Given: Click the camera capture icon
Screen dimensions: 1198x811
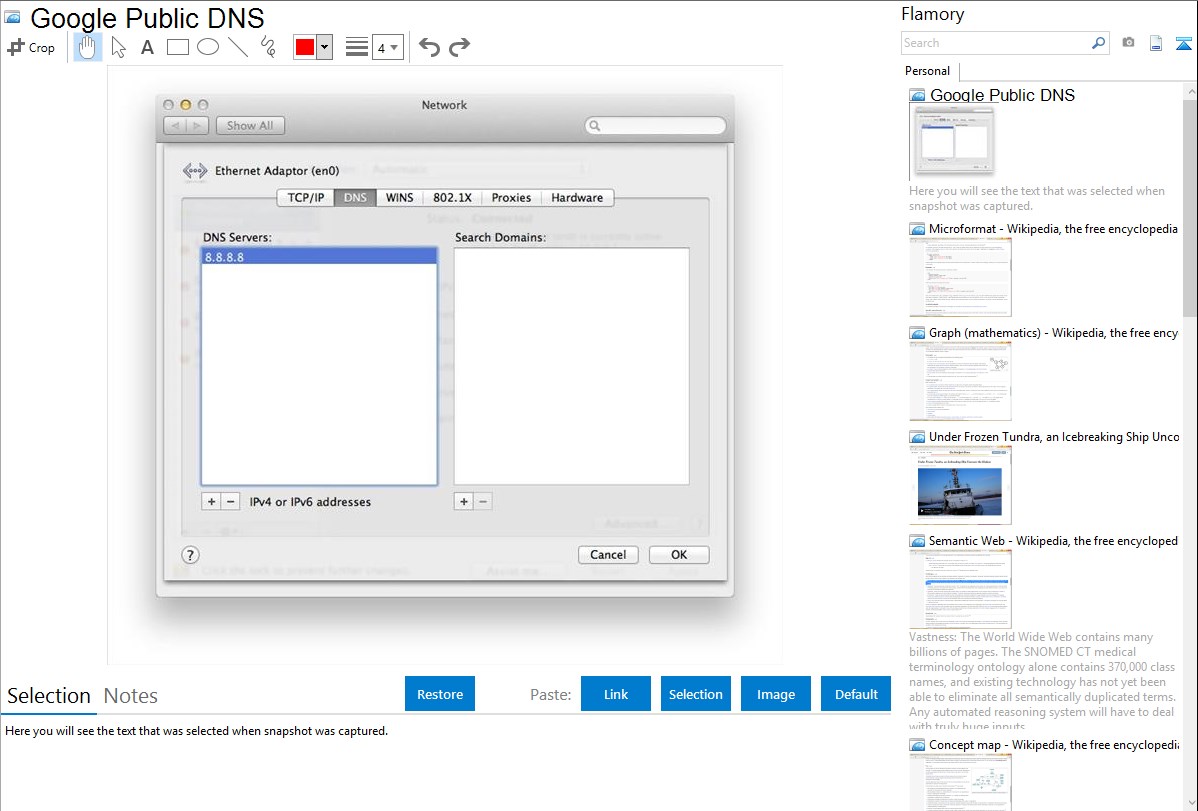Looking at the screenshot, I should 1128,43.
